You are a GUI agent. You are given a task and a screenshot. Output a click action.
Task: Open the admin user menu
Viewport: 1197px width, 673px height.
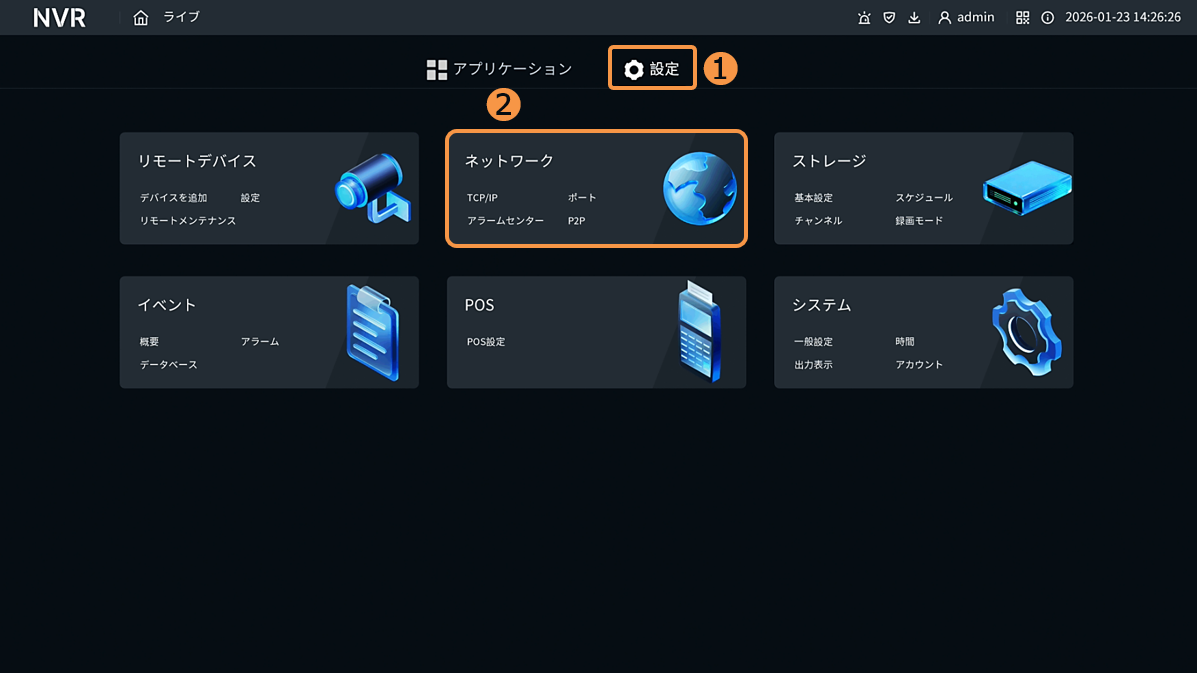pos(966,18)
